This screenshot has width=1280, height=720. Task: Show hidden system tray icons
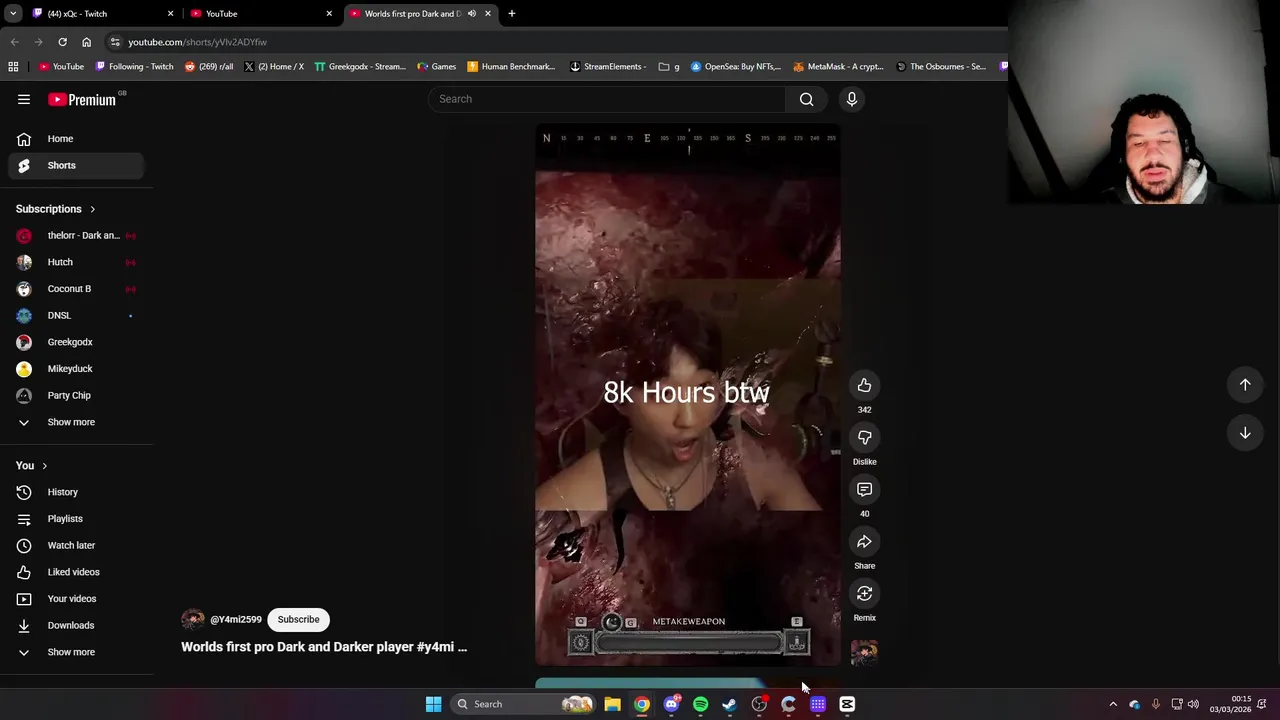click(1113, 704)
